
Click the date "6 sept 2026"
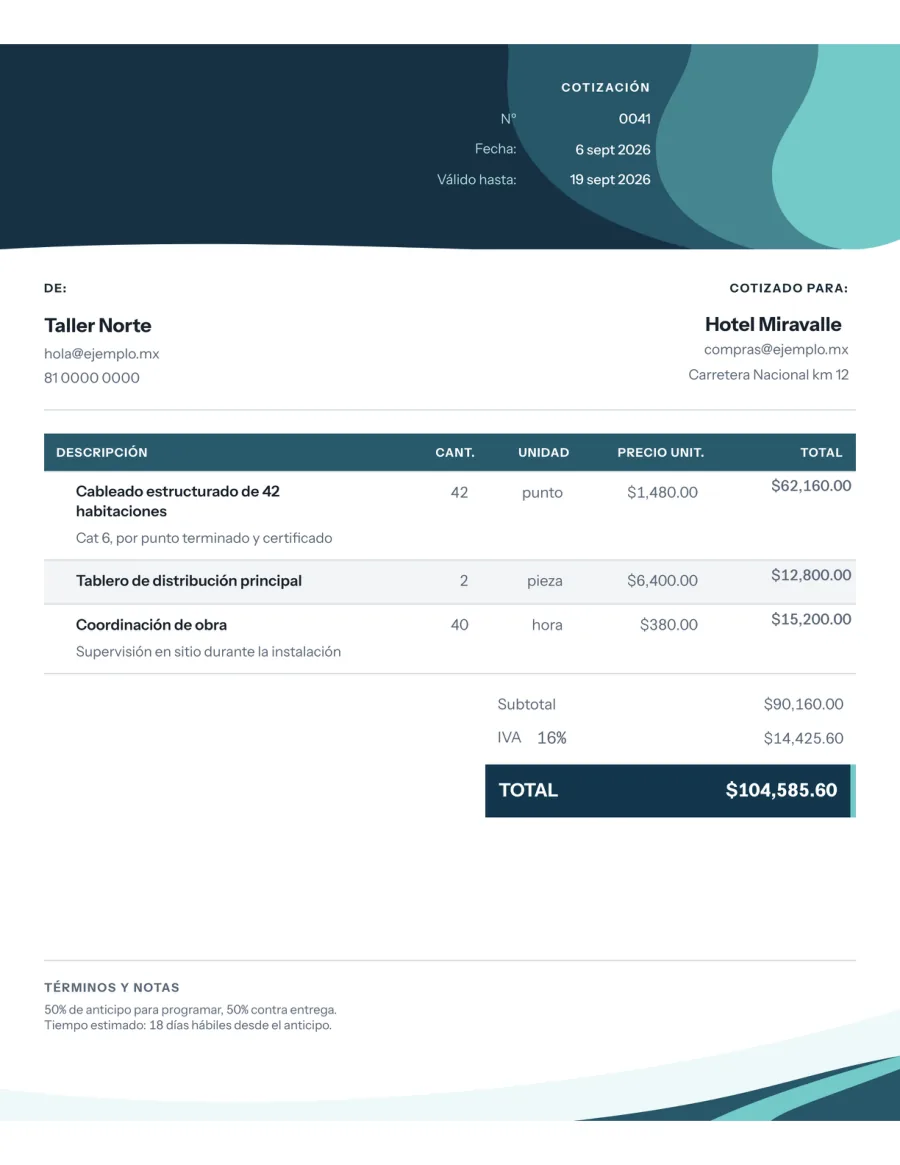(612, 149)
